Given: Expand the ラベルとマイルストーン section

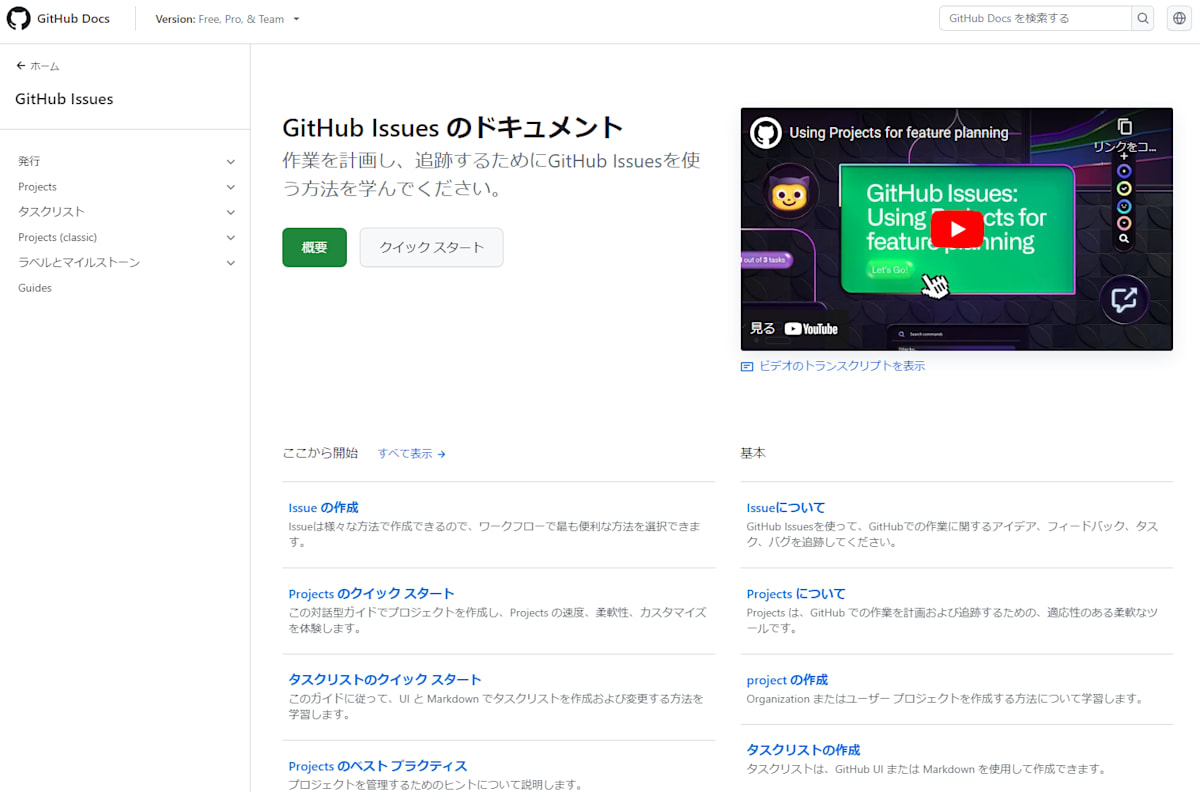Looking at the screenshot, I should coord(230,263).
